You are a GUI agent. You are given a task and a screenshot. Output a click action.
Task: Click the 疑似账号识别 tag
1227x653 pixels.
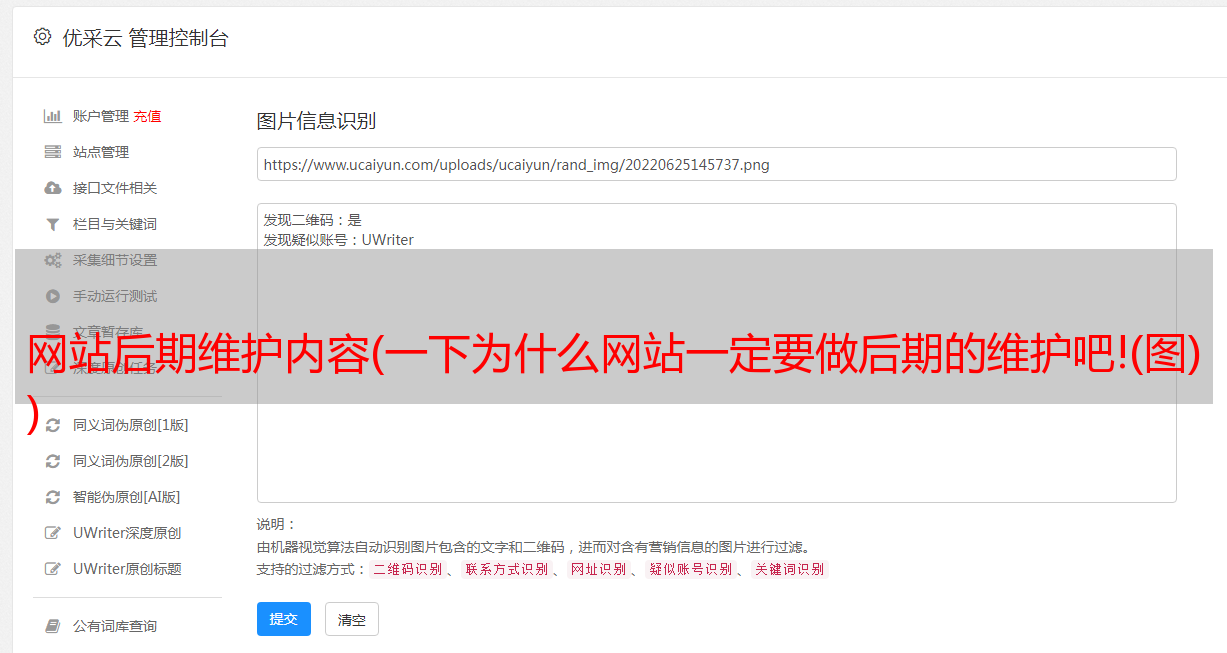coord(690,569)
